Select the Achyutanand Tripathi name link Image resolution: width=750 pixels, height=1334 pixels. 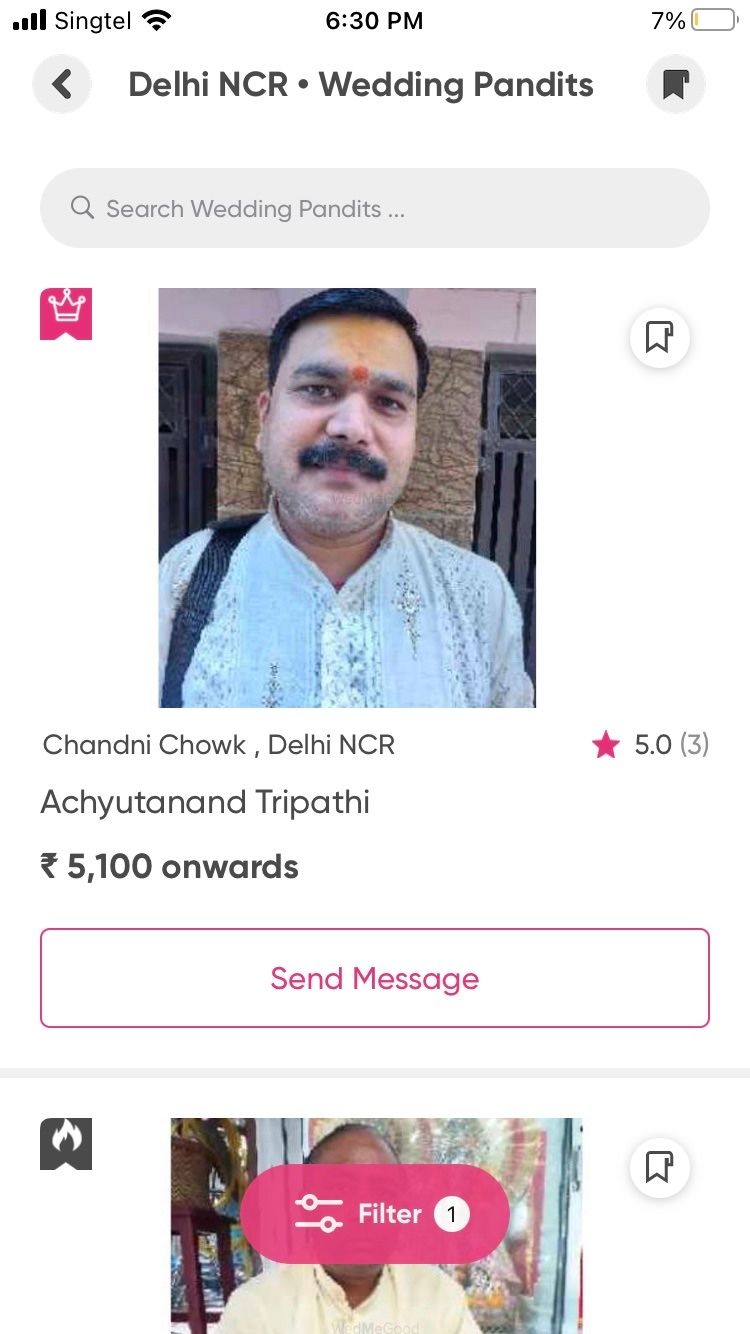205,802
